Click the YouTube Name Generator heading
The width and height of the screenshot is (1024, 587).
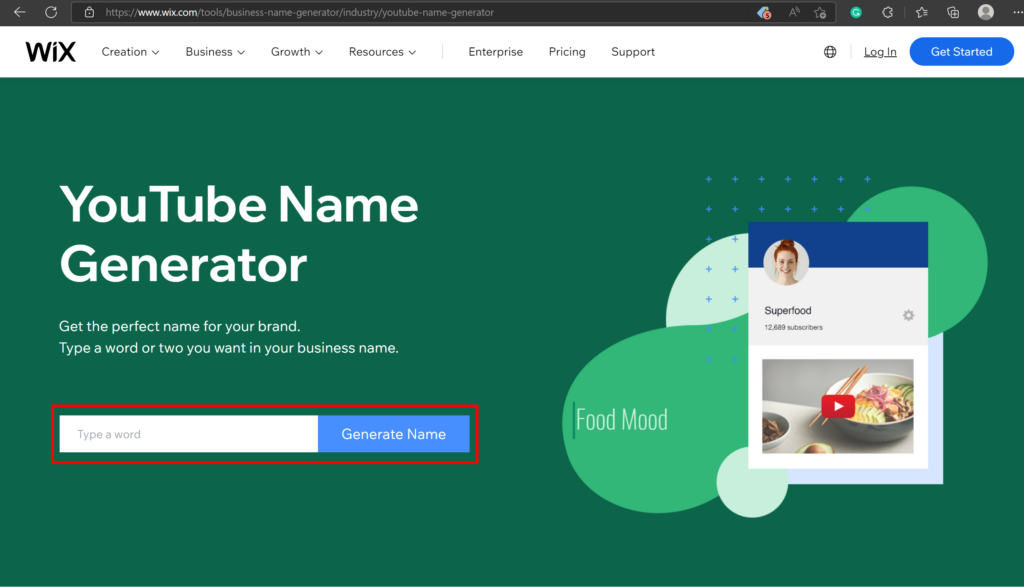coord(238,233)
